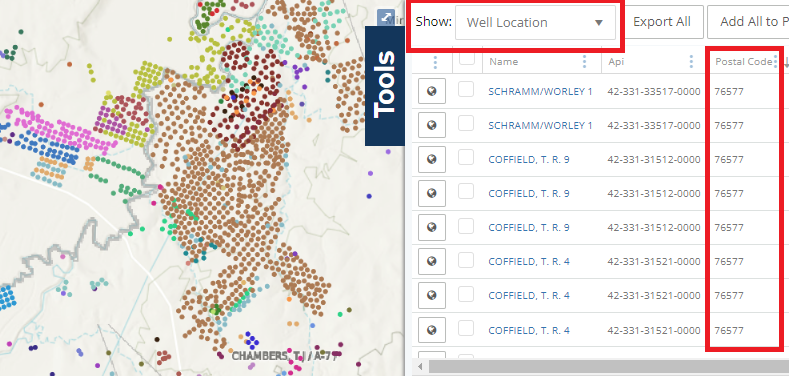The width and height of the screenshot is (789, 376).
Task: Click the globe icon for the second SCHRAMM/WORLEY 1 row
Action: [432, 125]
